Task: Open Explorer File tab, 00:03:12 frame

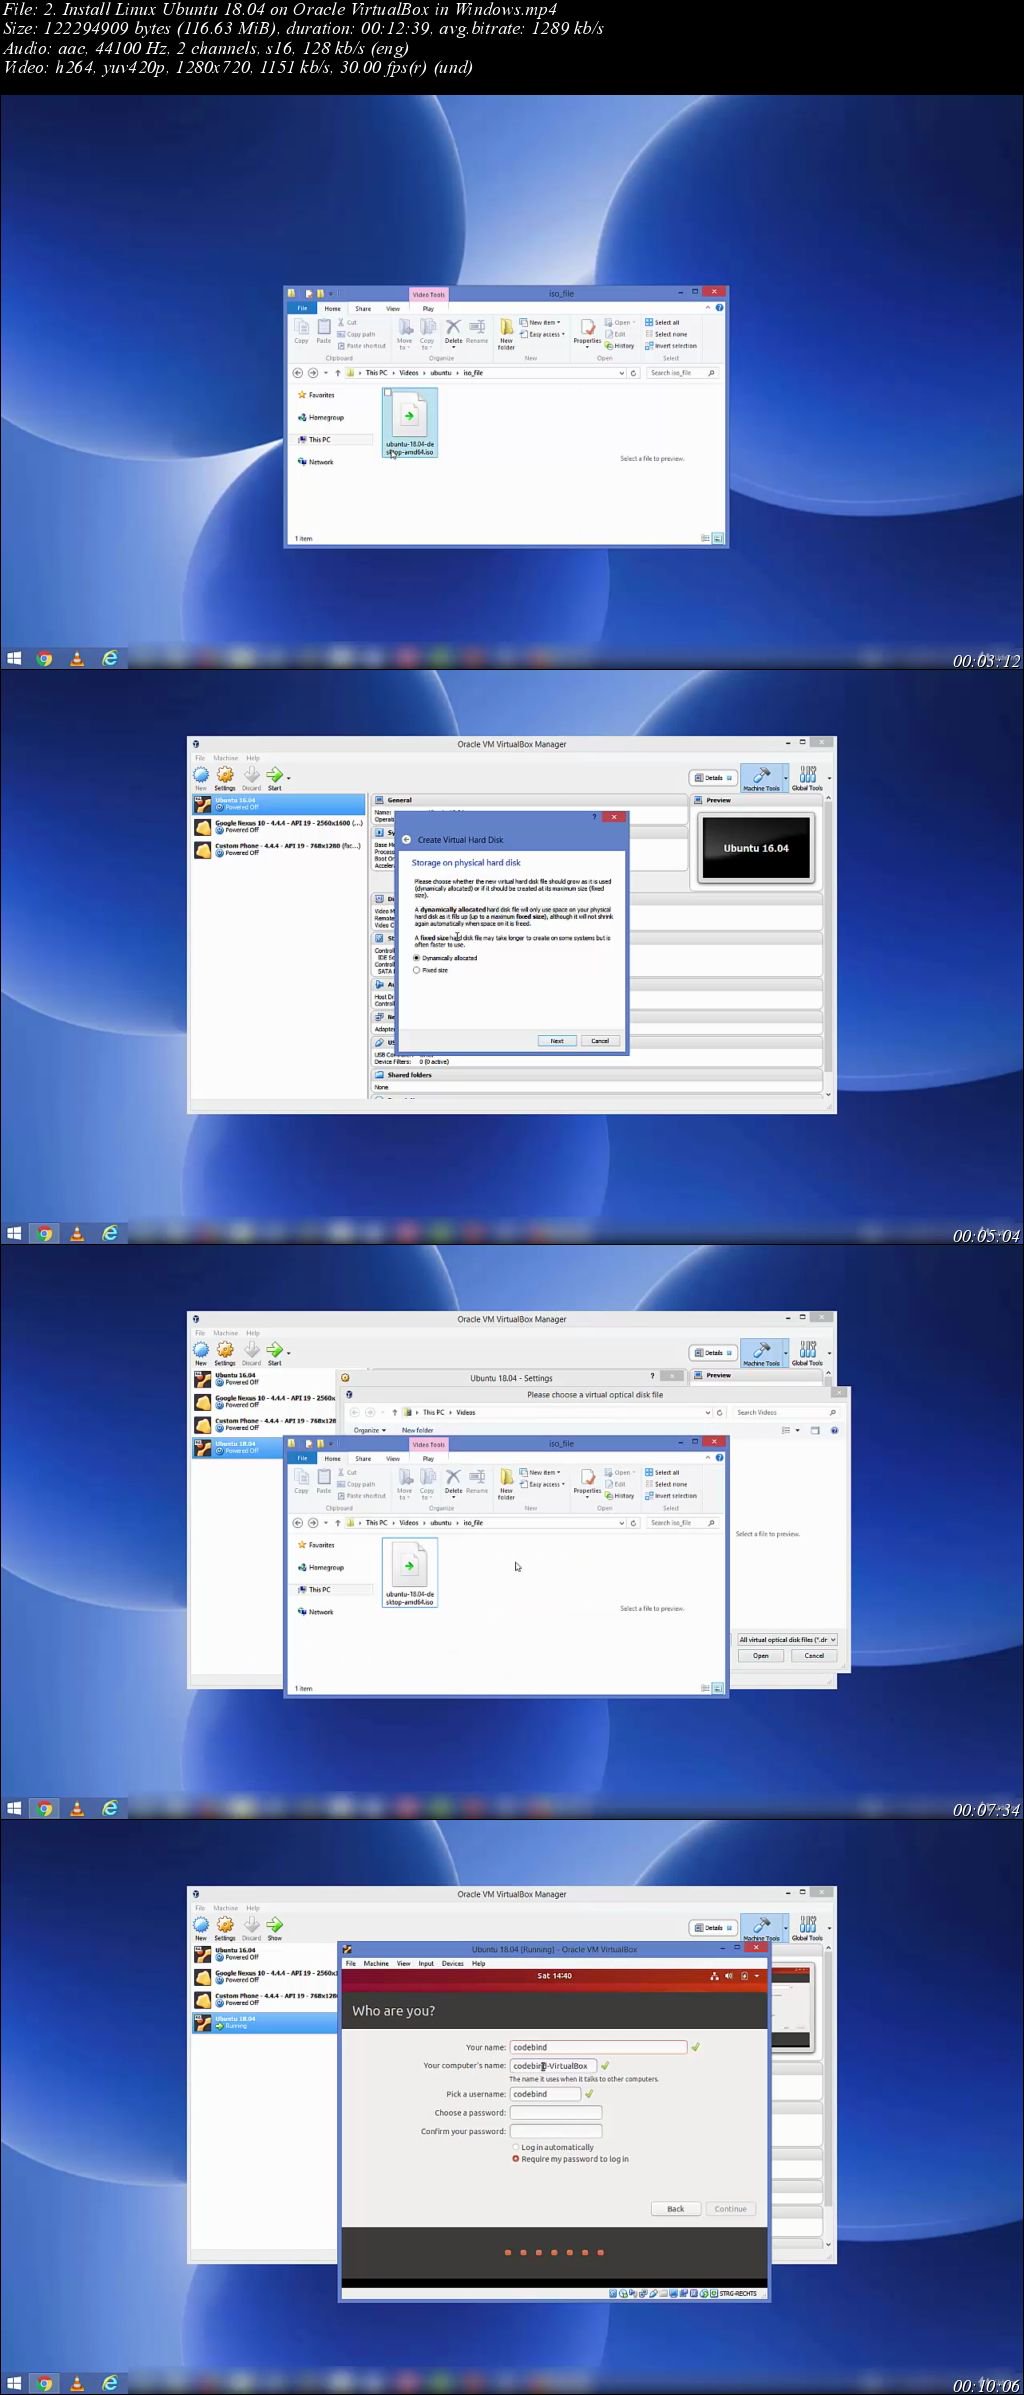Action: click(302, 309)
